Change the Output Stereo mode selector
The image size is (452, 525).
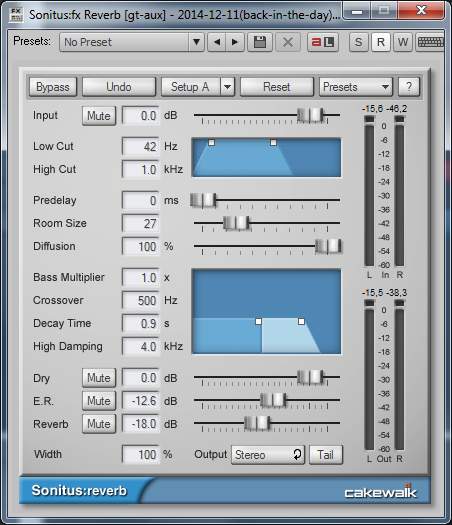pos(268,455)
